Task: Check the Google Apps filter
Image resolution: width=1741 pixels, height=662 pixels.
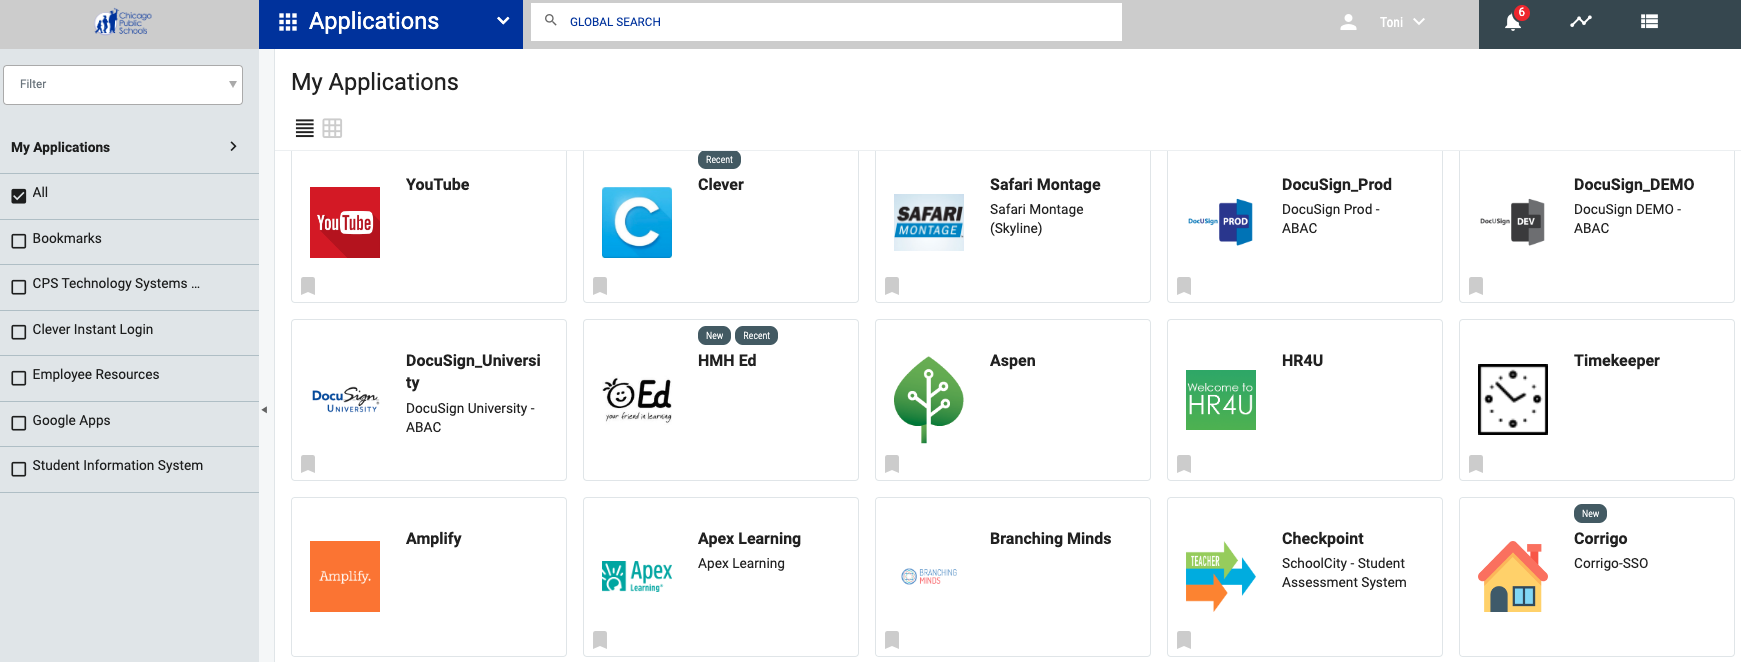Action: pos(19,423)
